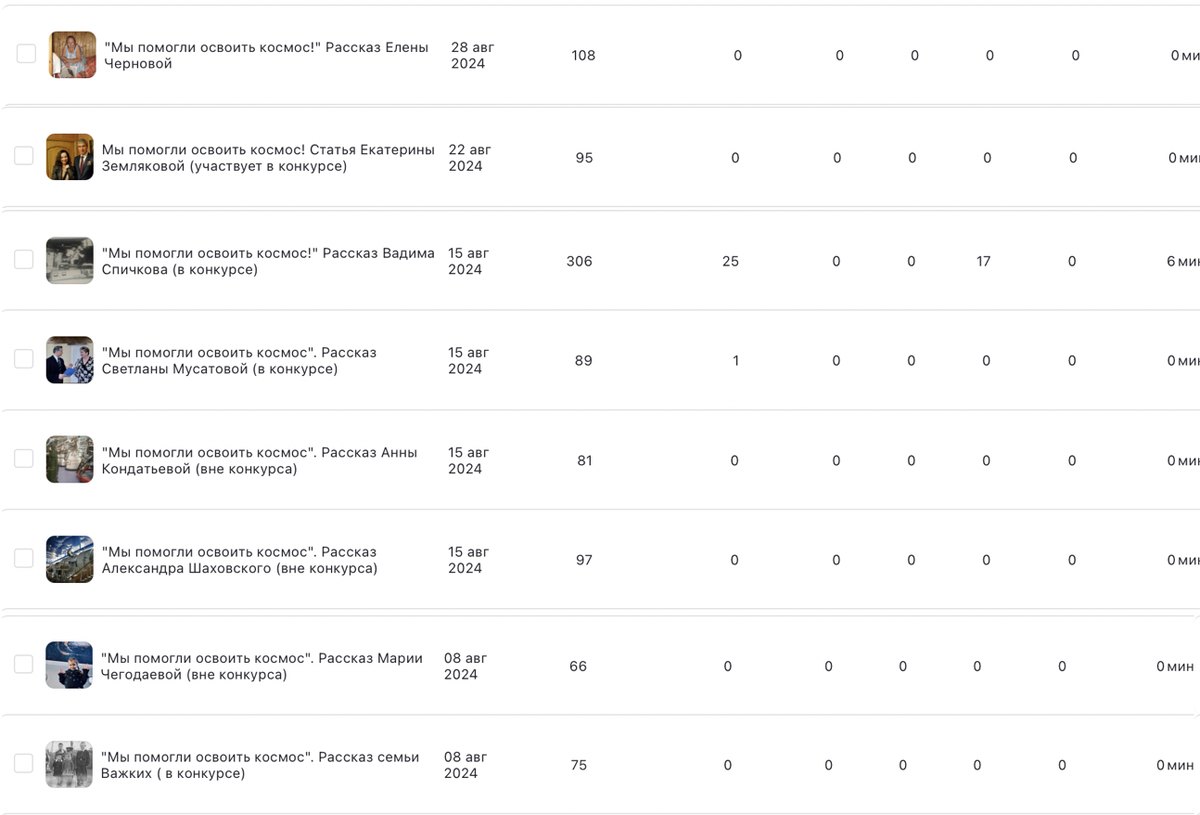Image resolution: width=1200 pixels, height=815 pixels.
Task: Click thumbnail for Екатерины Земляковой article
Action: pos(70,157)
